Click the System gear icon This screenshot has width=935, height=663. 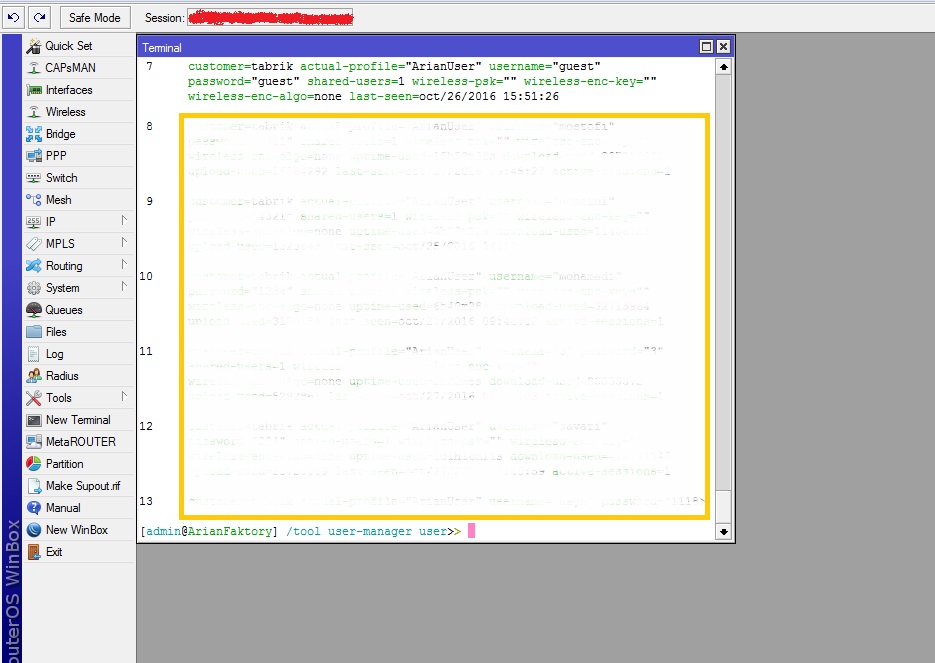34,288
